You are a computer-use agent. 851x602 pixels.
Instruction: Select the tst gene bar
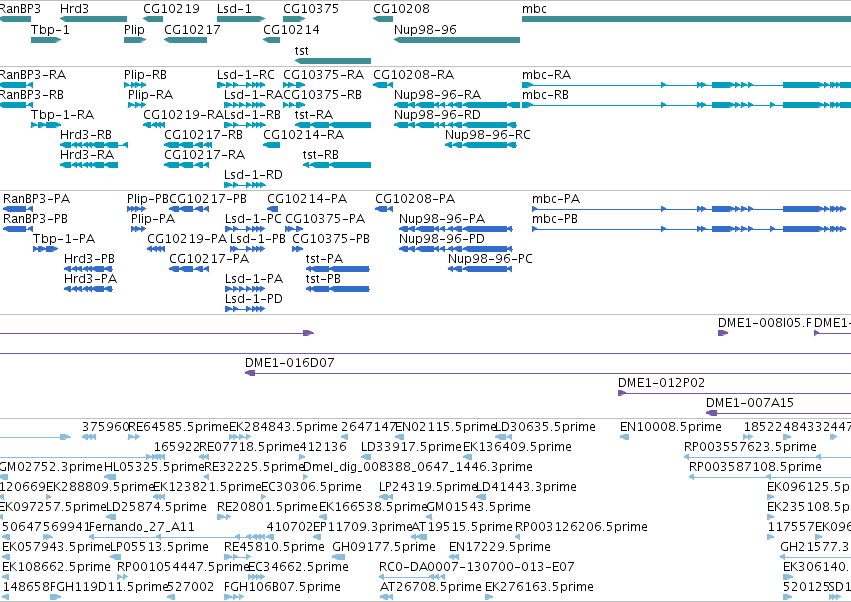click(x=333, y=61)
